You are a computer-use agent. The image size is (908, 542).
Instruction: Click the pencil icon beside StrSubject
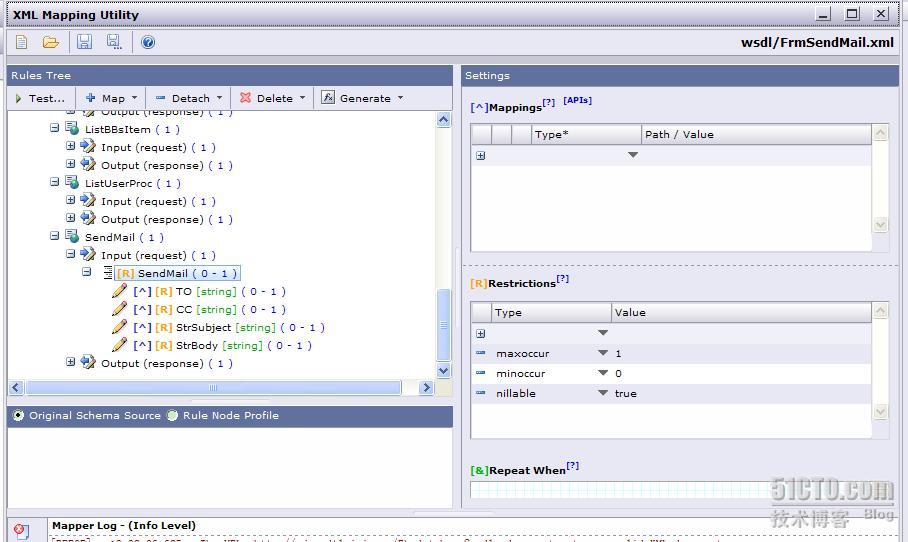pos(119,327)
